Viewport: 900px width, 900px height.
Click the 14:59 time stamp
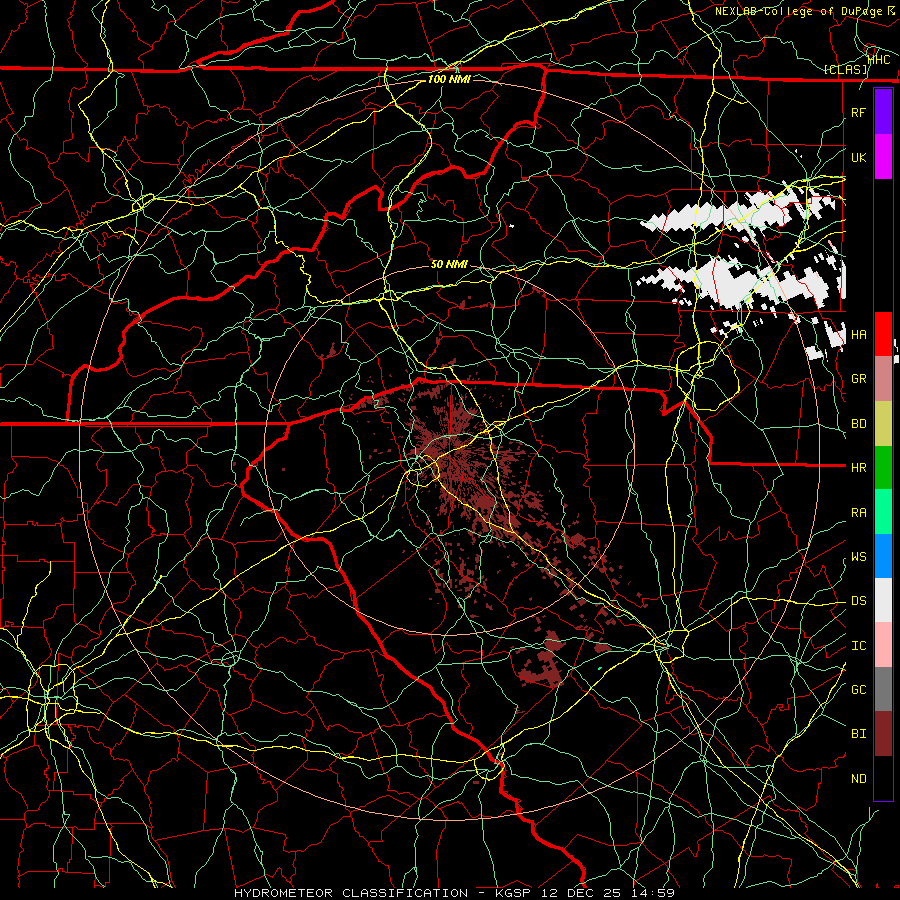653,893
